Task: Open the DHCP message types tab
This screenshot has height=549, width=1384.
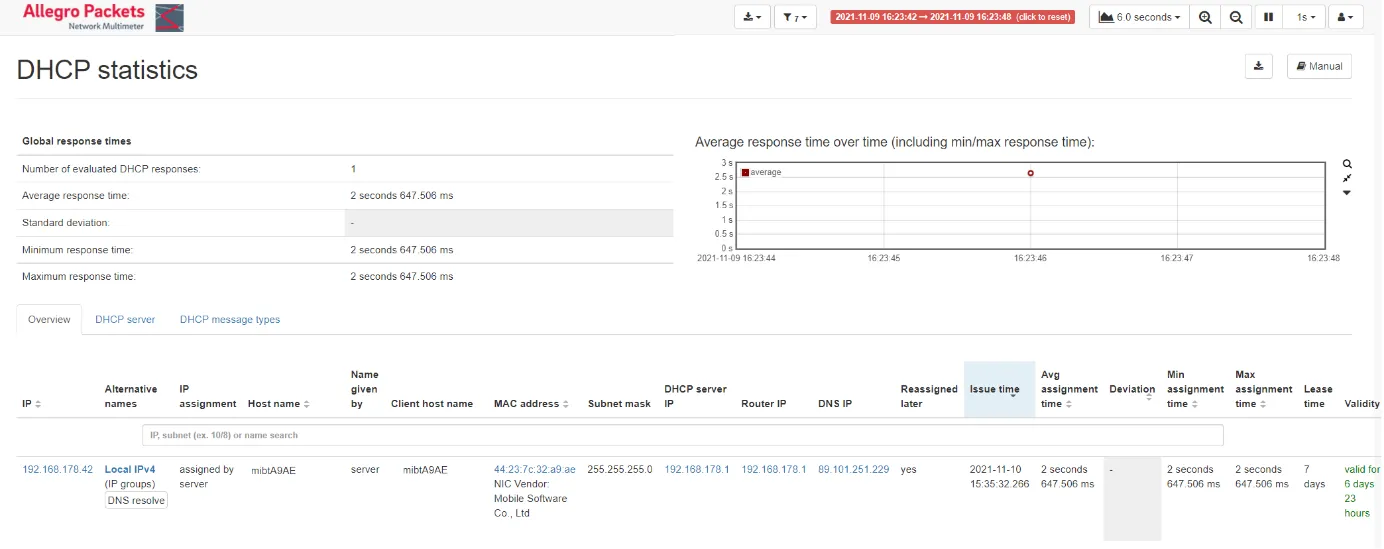Action: point(230,319)
